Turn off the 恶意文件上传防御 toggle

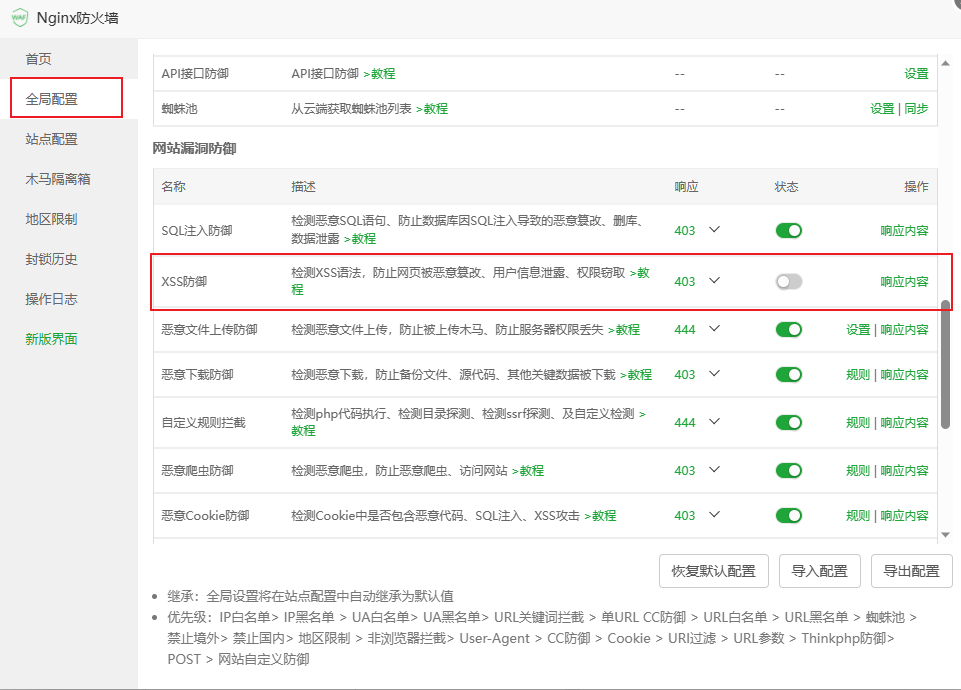click(788, 329)
